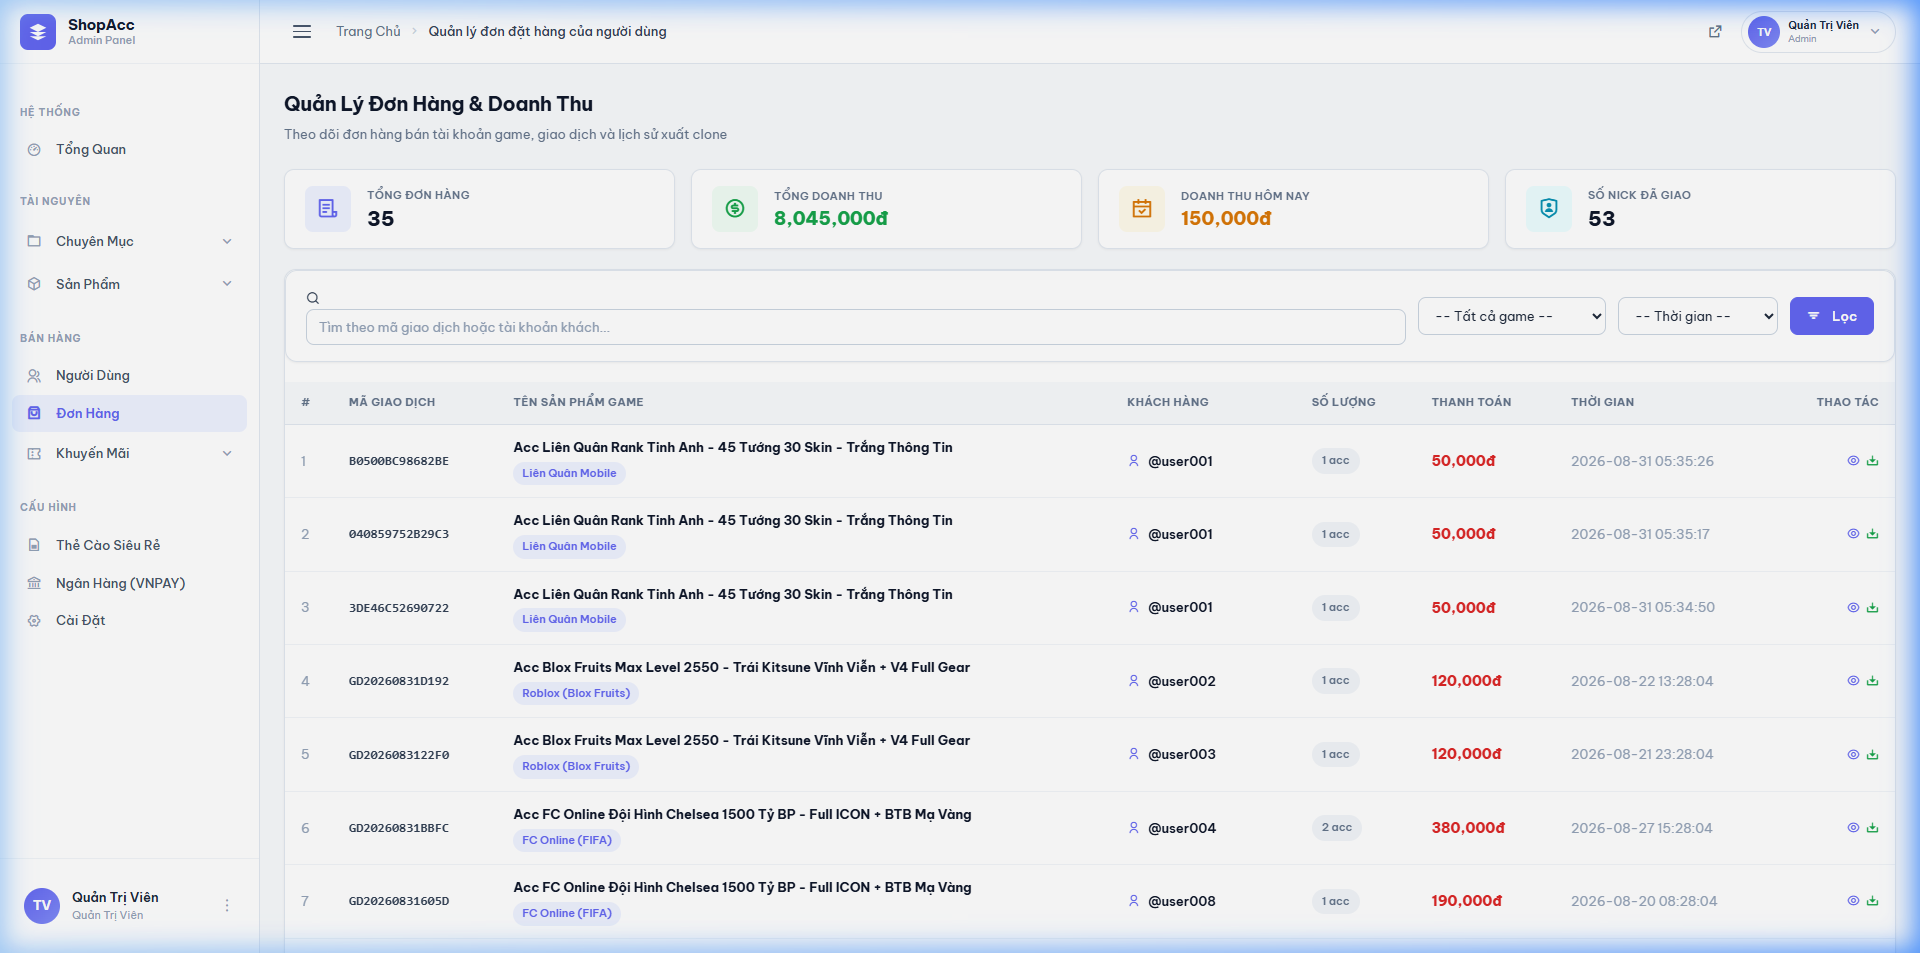Screen dimensions: 1920x953
Task: Open the Quản Trị Viên account dropdown
Action: [1818, 32]
